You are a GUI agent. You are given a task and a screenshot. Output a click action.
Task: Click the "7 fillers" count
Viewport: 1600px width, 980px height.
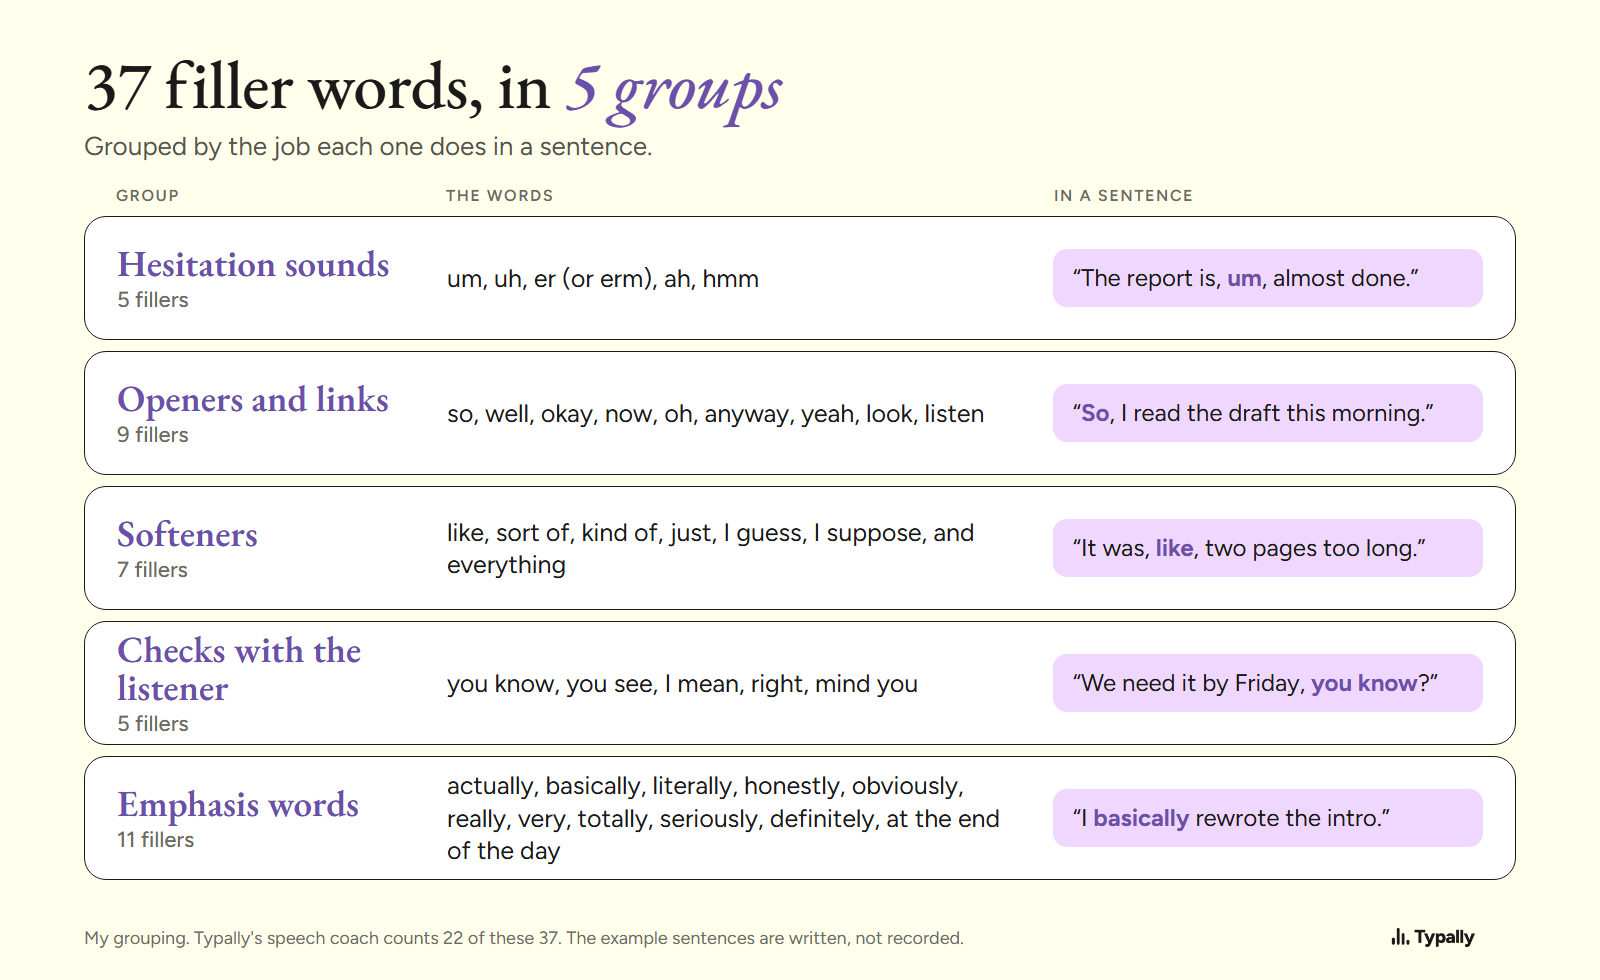pyautogui.click(x=153, y=570)
